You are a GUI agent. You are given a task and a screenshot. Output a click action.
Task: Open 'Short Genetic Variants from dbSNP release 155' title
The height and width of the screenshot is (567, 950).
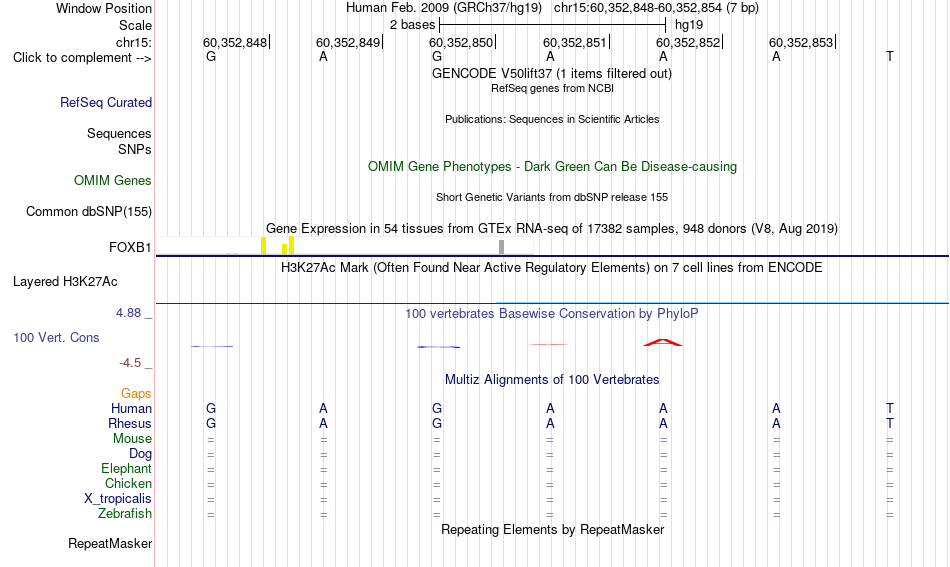pos(552,197)
